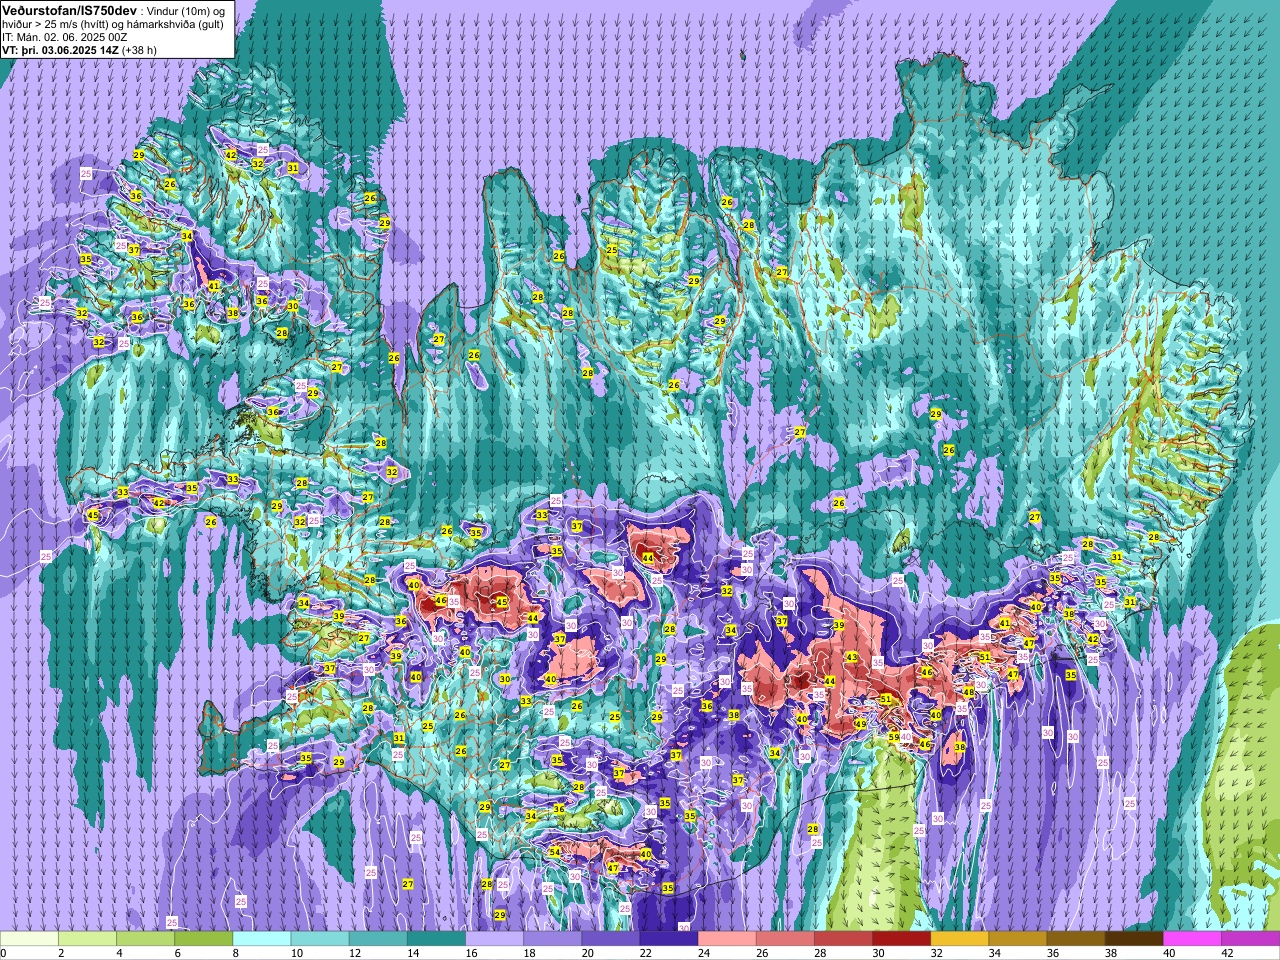Pick the teal 12–14 m/s legend swatch

(378, 939)
